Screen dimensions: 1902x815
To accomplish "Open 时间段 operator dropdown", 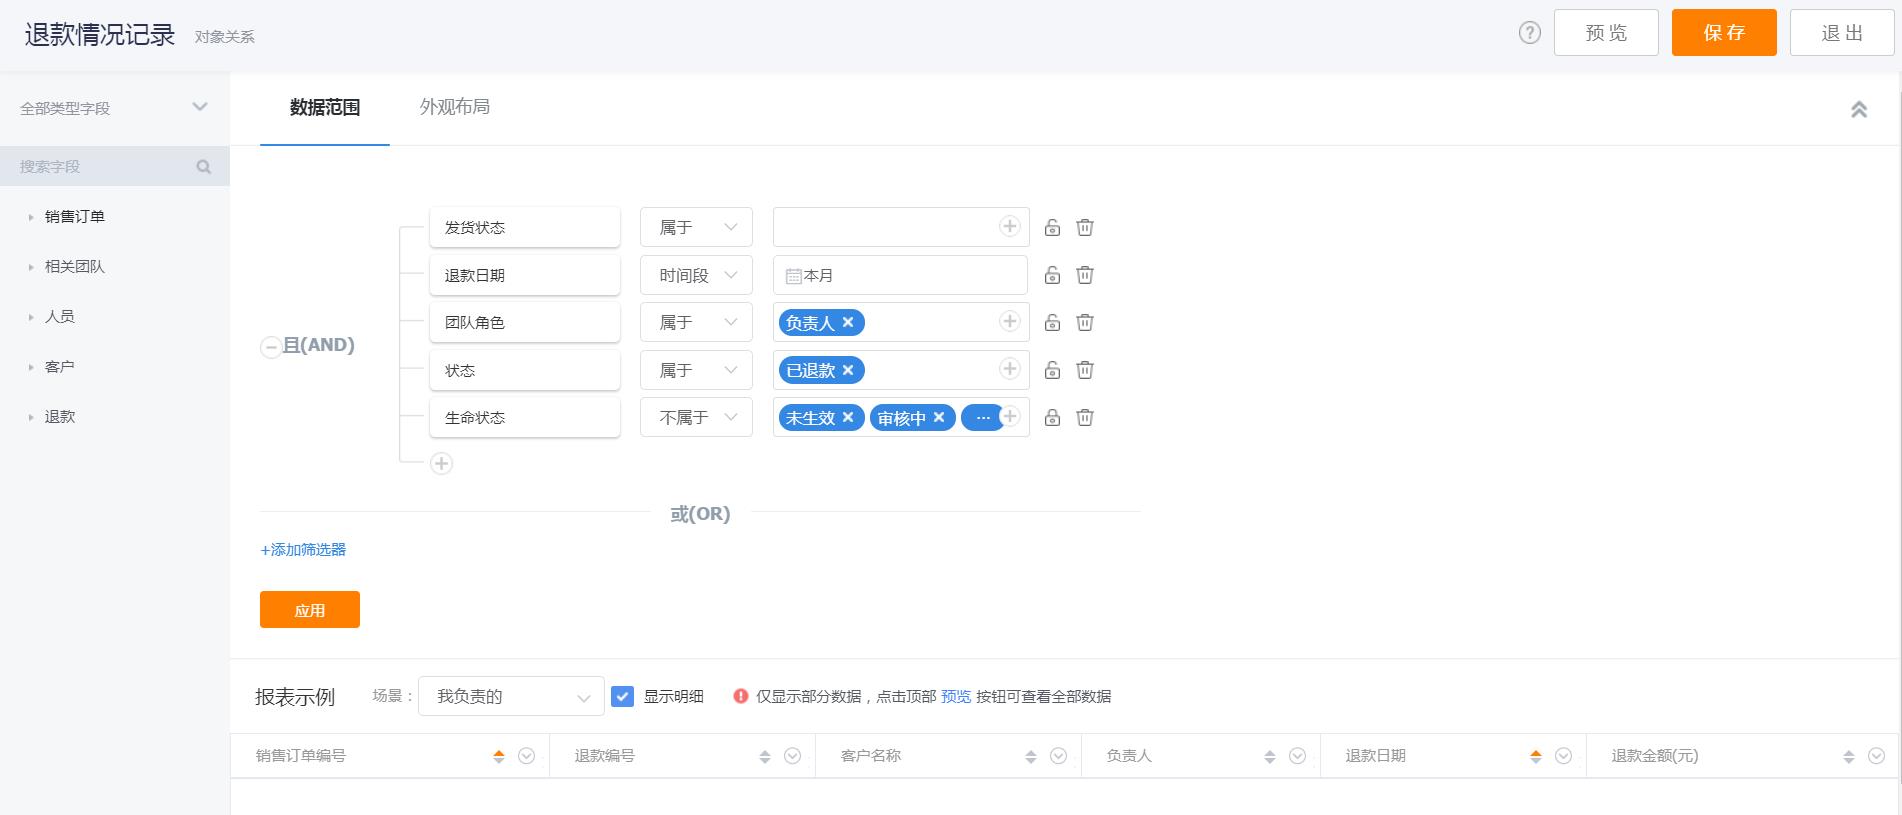I will [x=696, y=275].
